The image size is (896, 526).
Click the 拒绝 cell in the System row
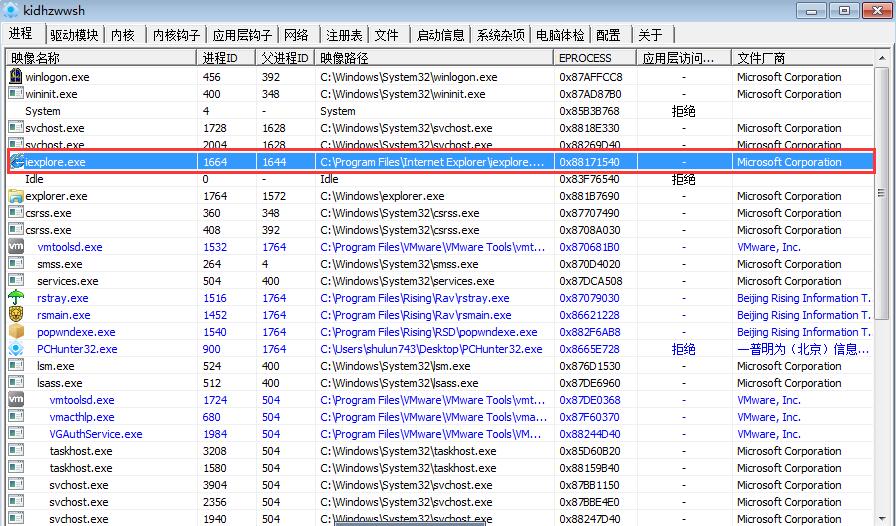coord(683,111)
